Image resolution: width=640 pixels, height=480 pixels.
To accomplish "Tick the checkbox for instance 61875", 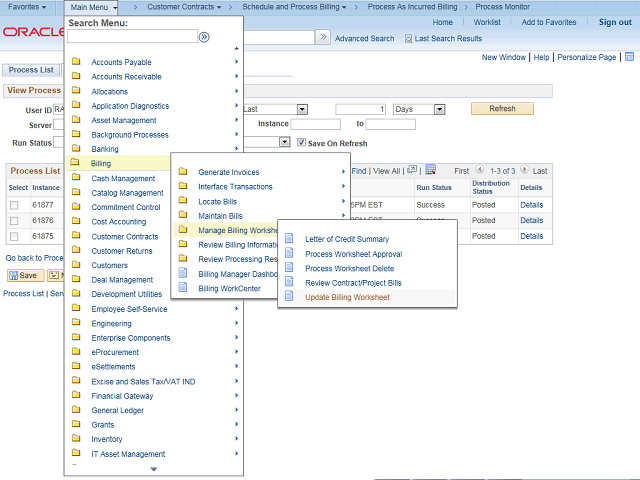I will (14, 236).
